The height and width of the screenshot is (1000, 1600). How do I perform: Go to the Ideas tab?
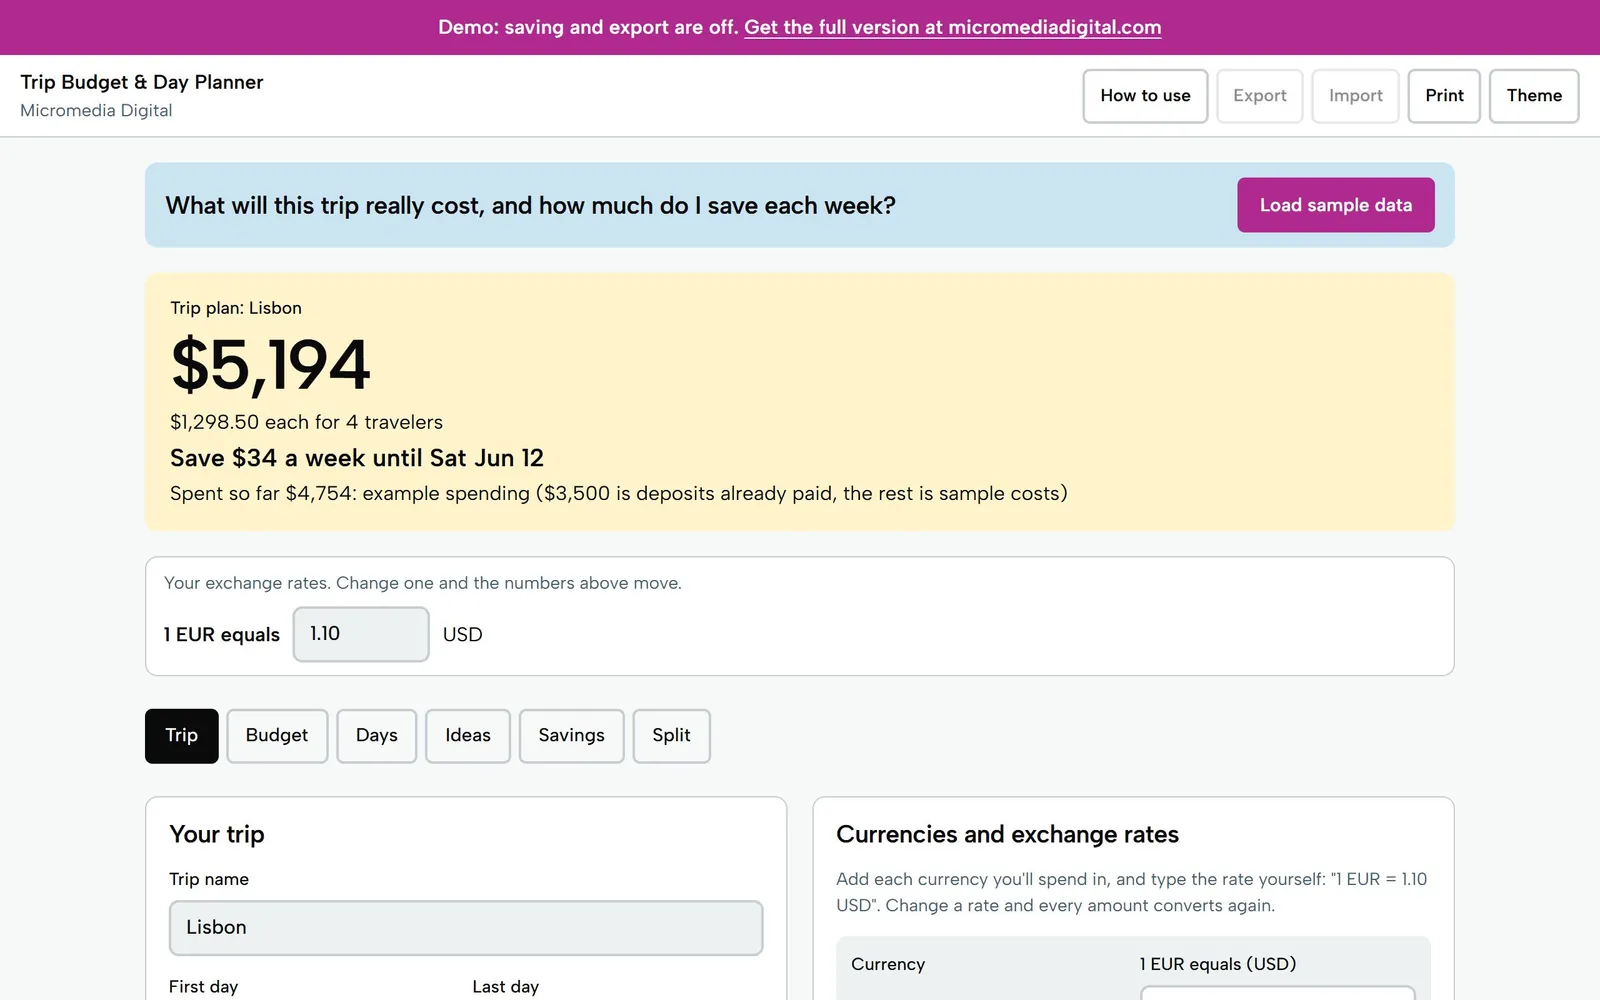tap(467, 736)
